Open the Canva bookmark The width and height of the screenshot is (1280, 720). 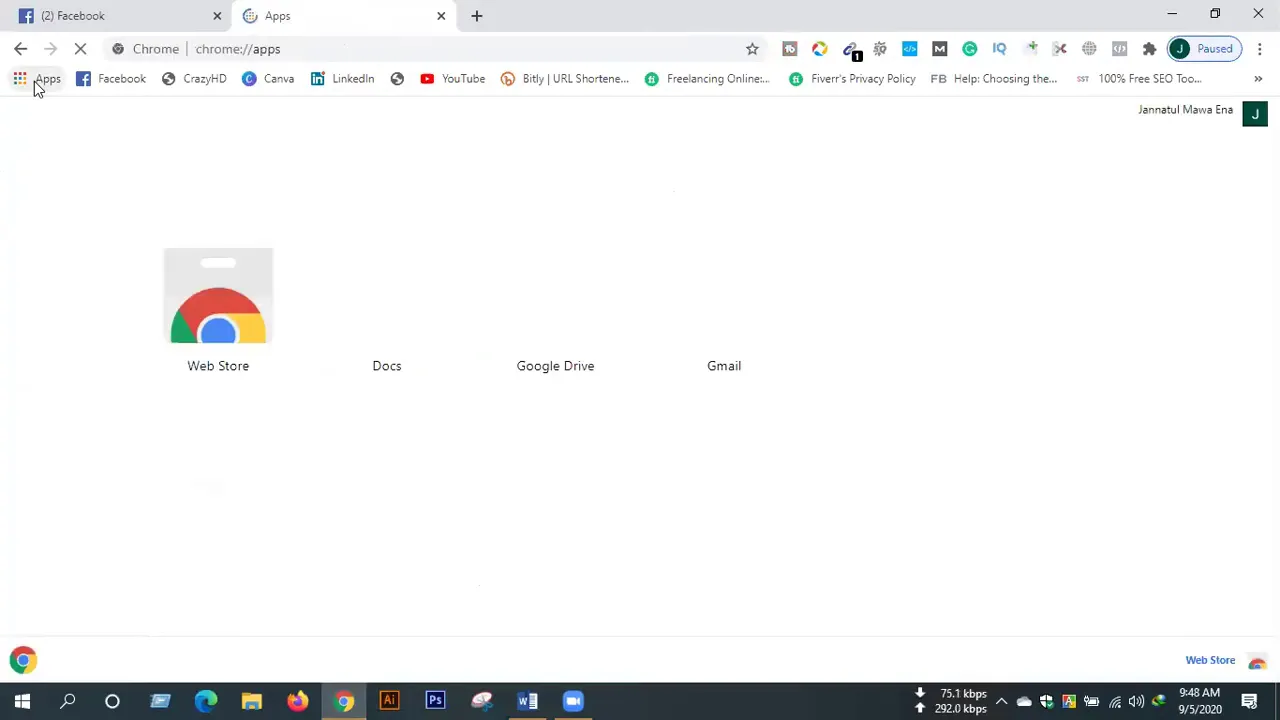268,79
